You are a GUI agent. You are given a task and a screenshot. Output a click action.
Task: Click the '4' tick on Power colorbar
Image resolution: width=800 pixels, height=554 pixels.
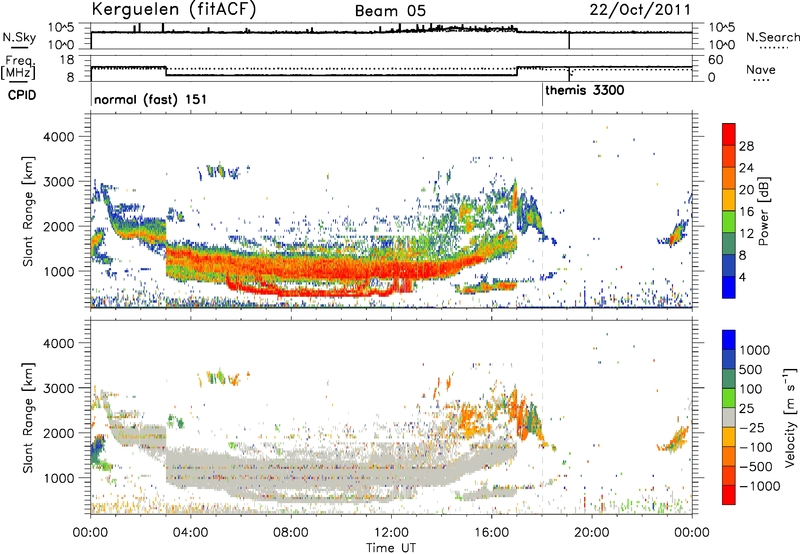742,277
